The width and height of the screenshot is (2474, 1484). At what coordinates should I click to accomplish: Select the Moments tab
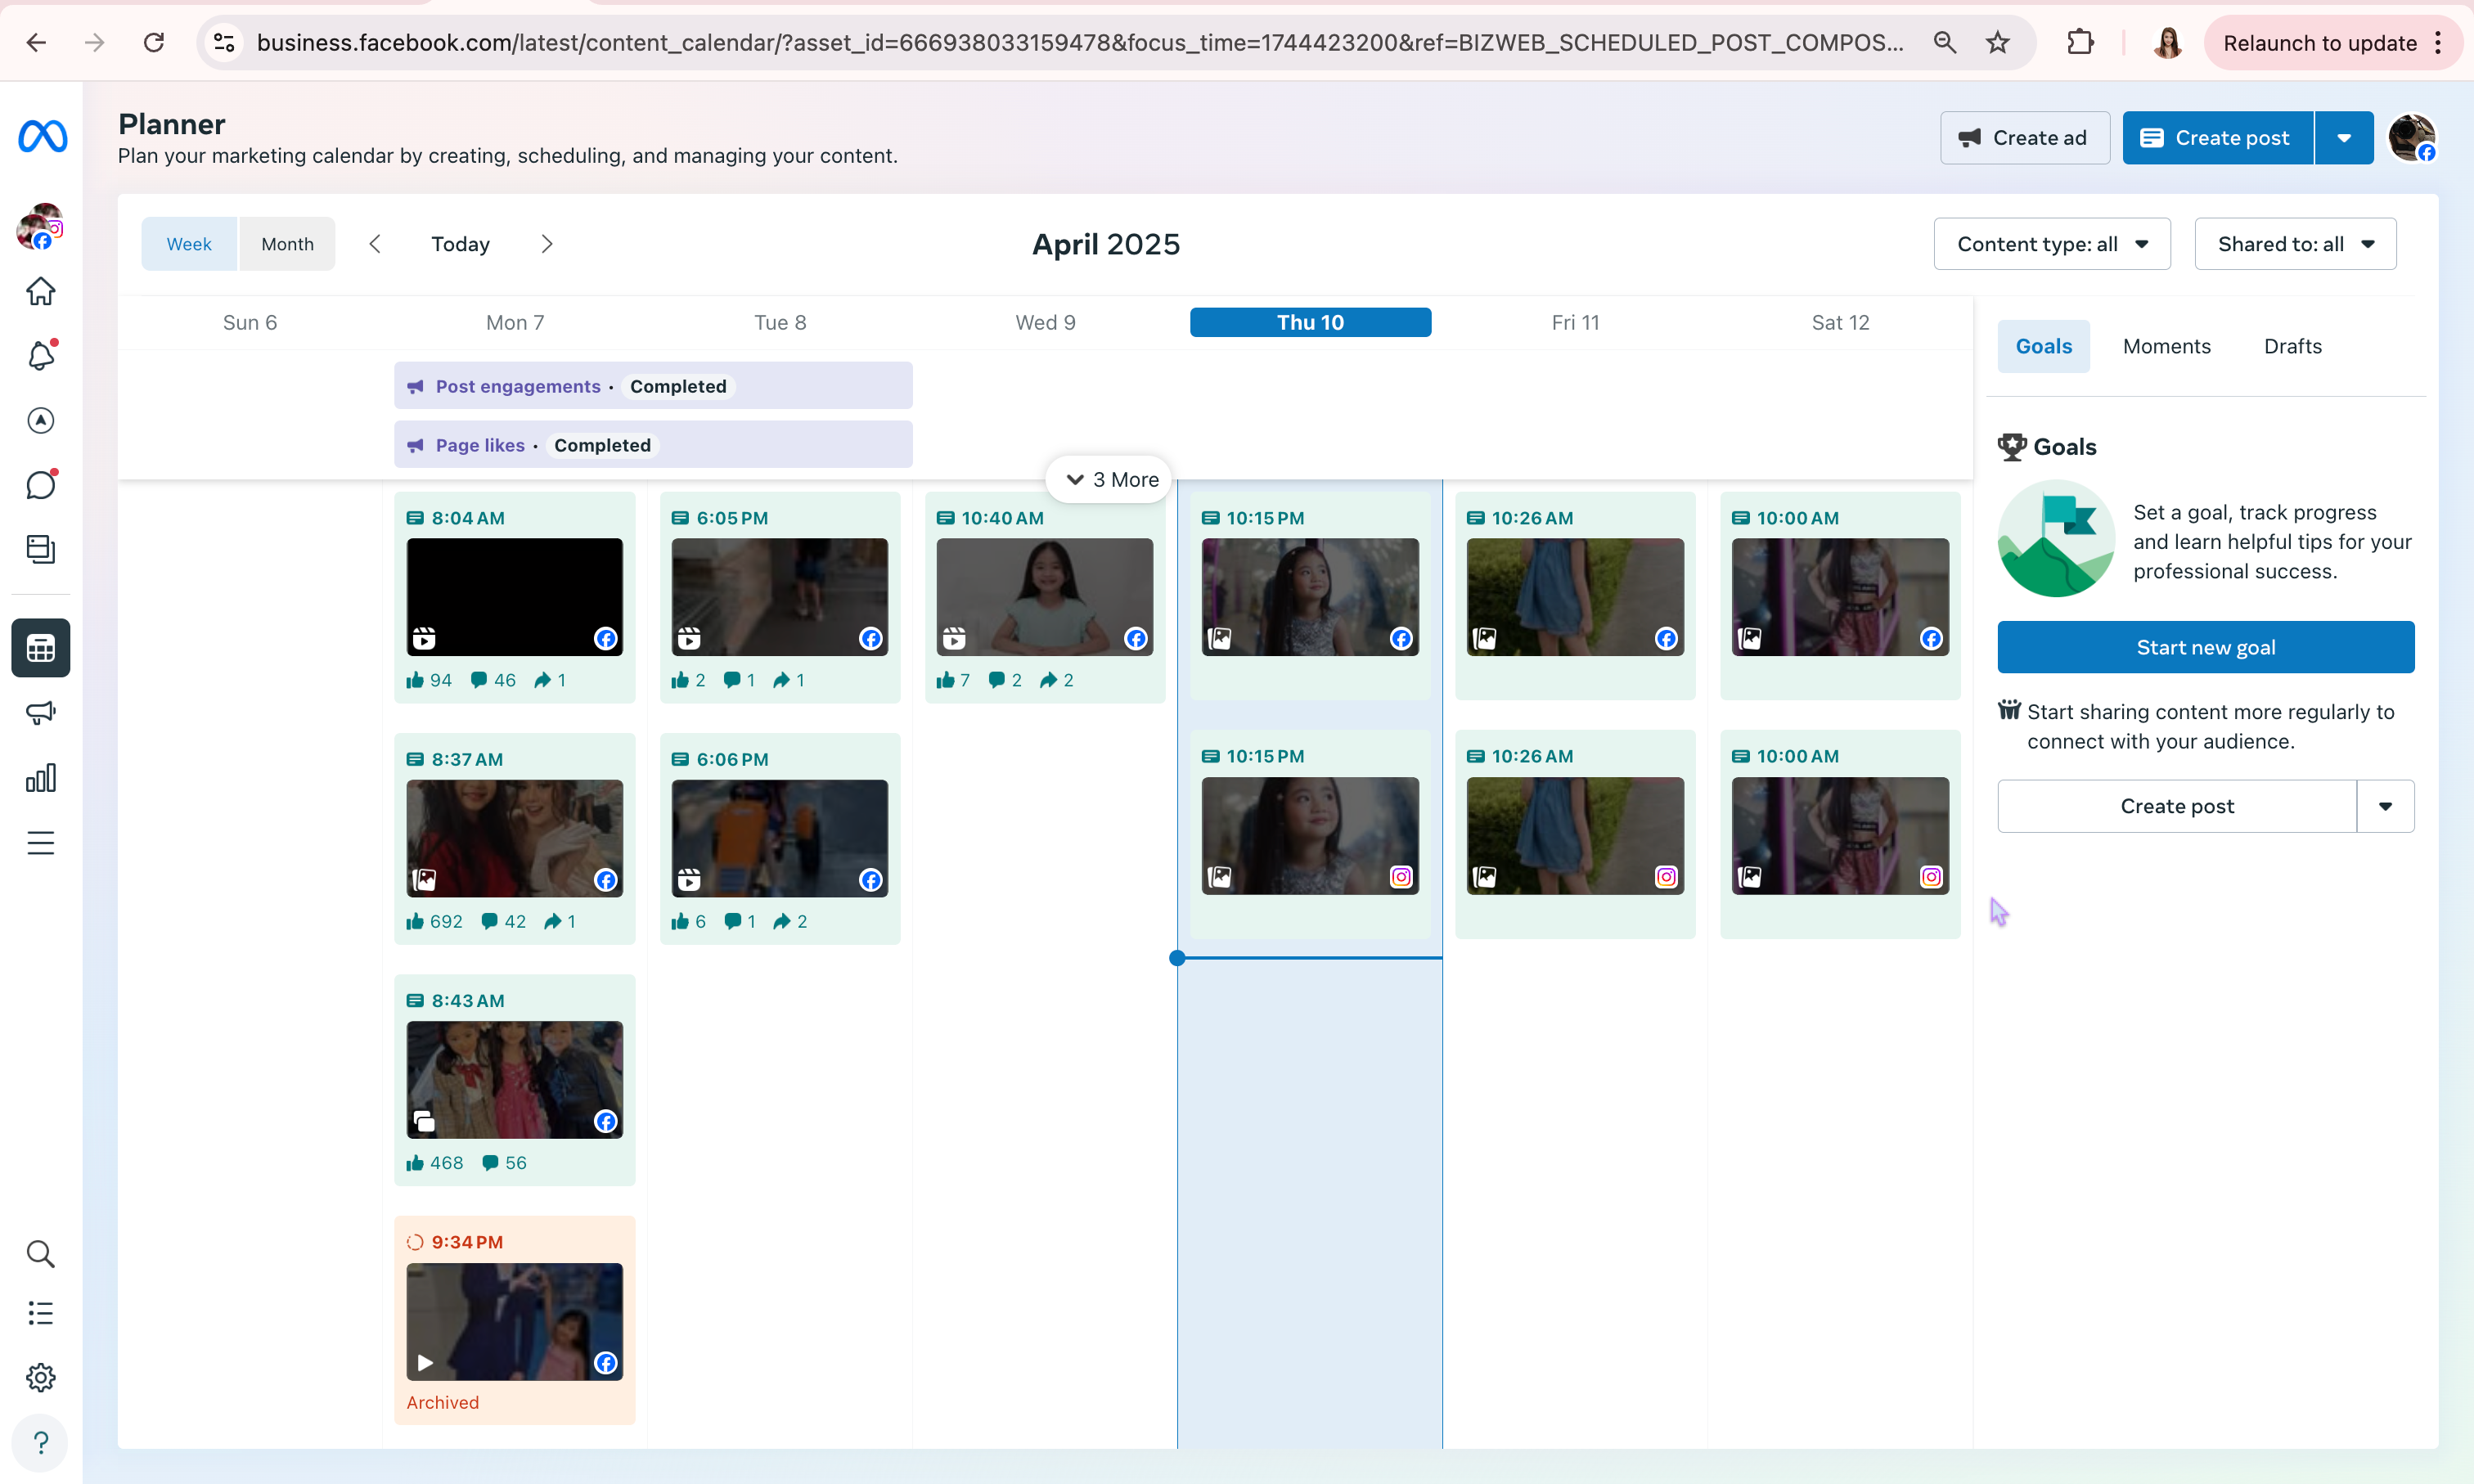(2166, 346)
